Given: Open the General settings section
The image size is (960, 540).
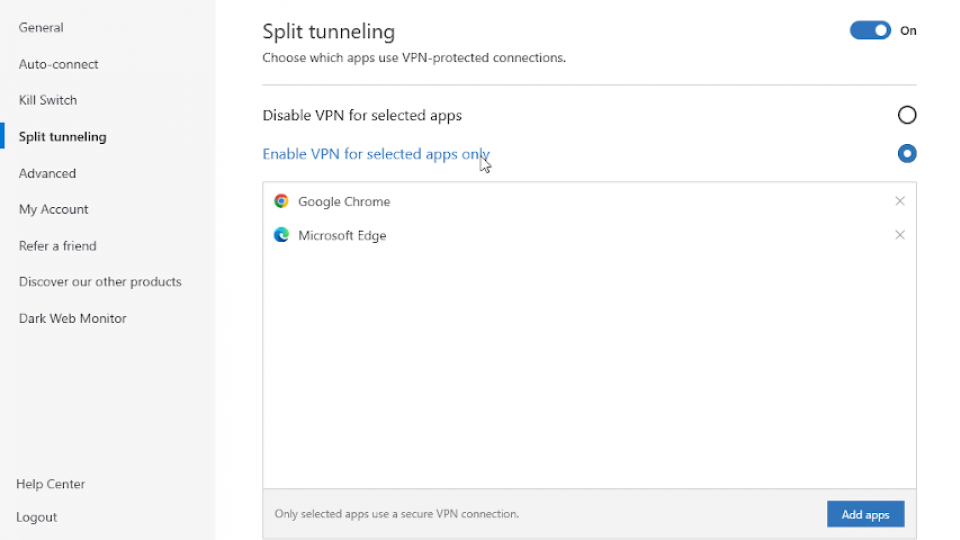Looking at the screenshot, I should coord(41,28).
